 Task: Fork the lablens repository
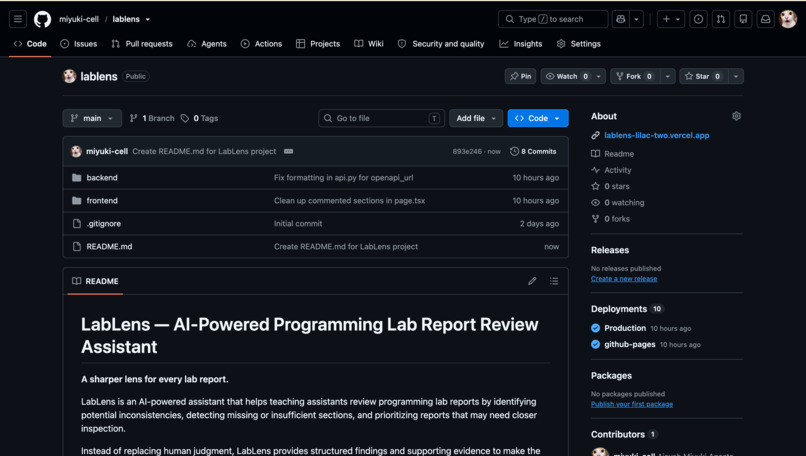click(634, 76)
